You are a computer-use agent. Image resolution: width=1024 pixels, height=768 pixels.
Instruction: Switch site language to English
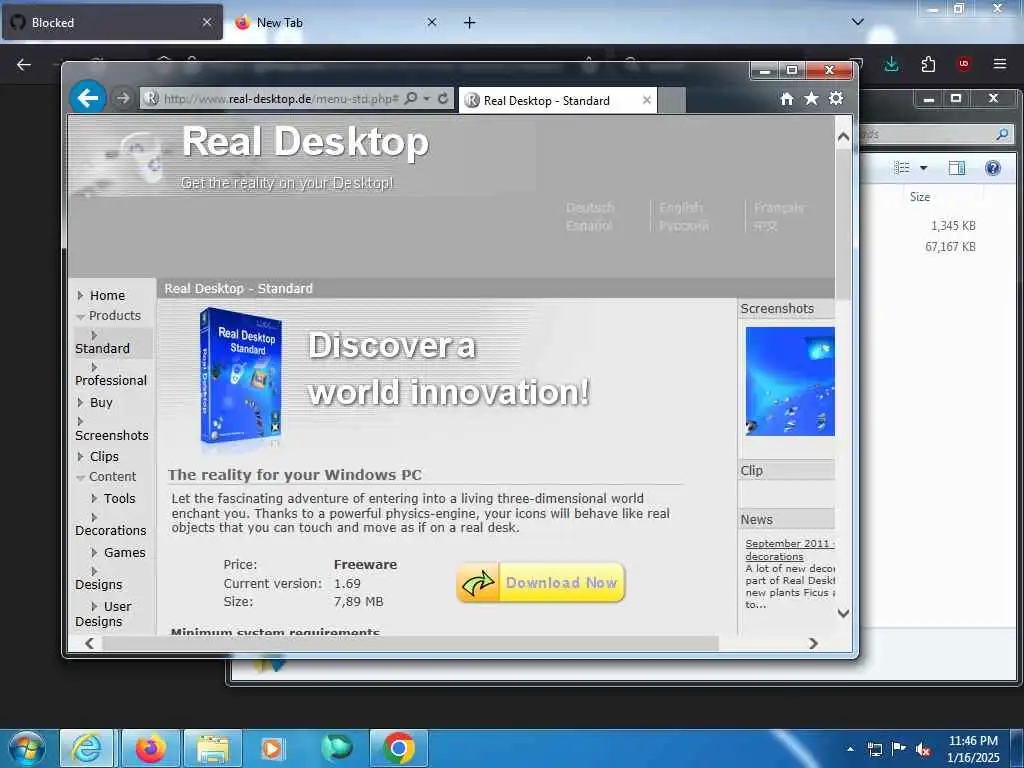(x=681, y=208)
